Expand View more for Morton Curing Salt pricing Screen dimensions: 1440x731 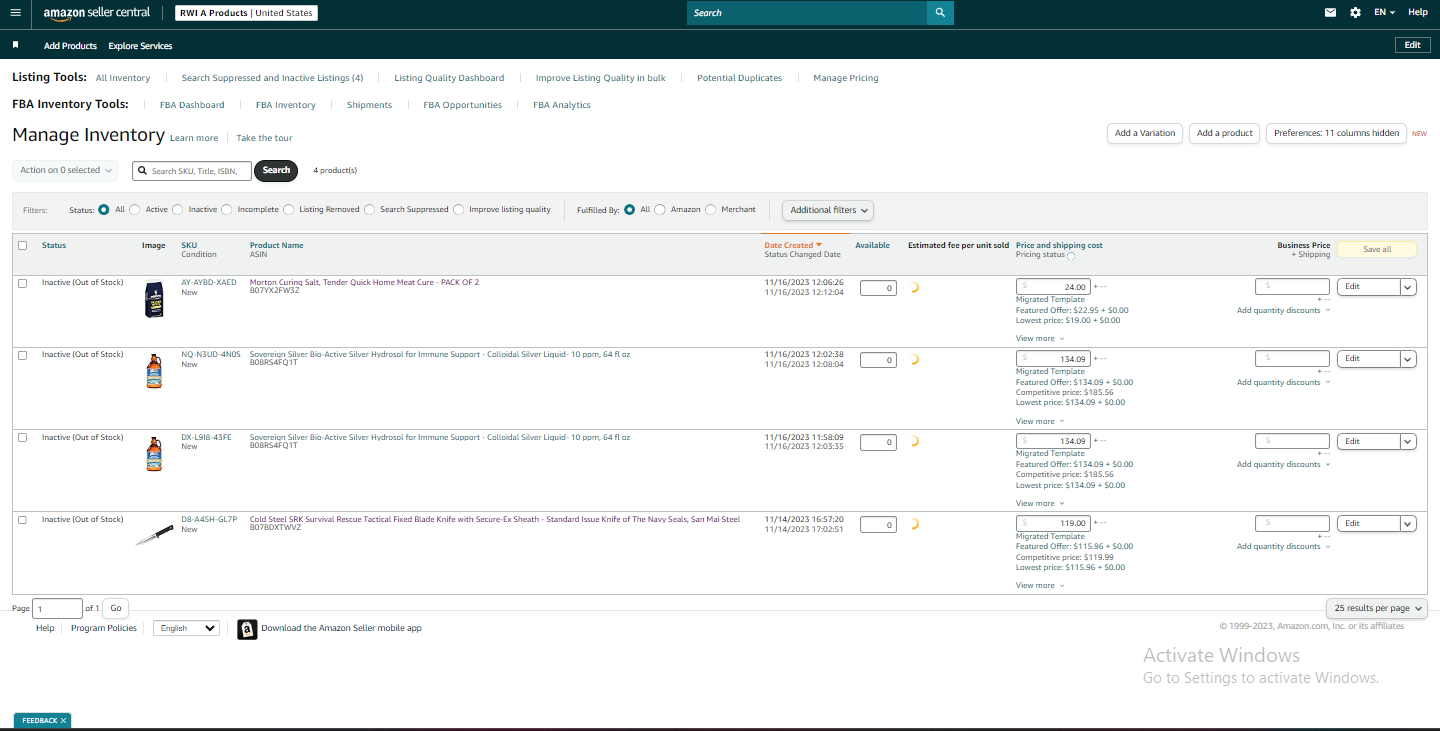pos(1040,339)
